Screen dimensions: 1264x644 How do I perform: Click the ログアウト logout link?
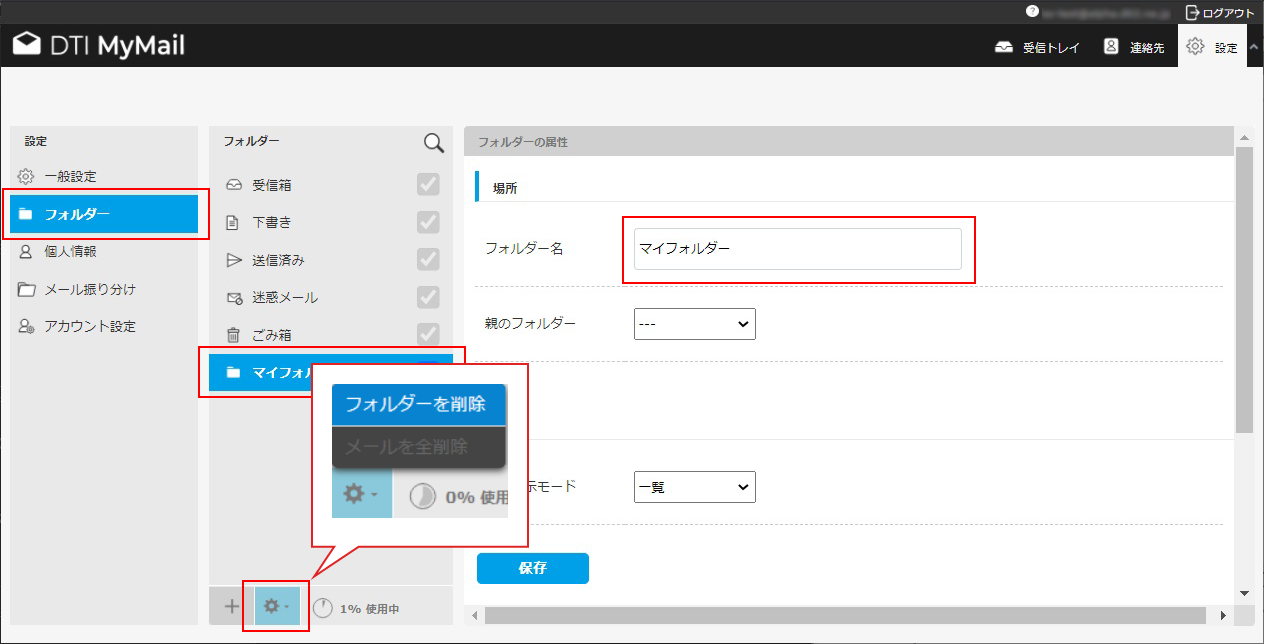tap(1219, 13)
